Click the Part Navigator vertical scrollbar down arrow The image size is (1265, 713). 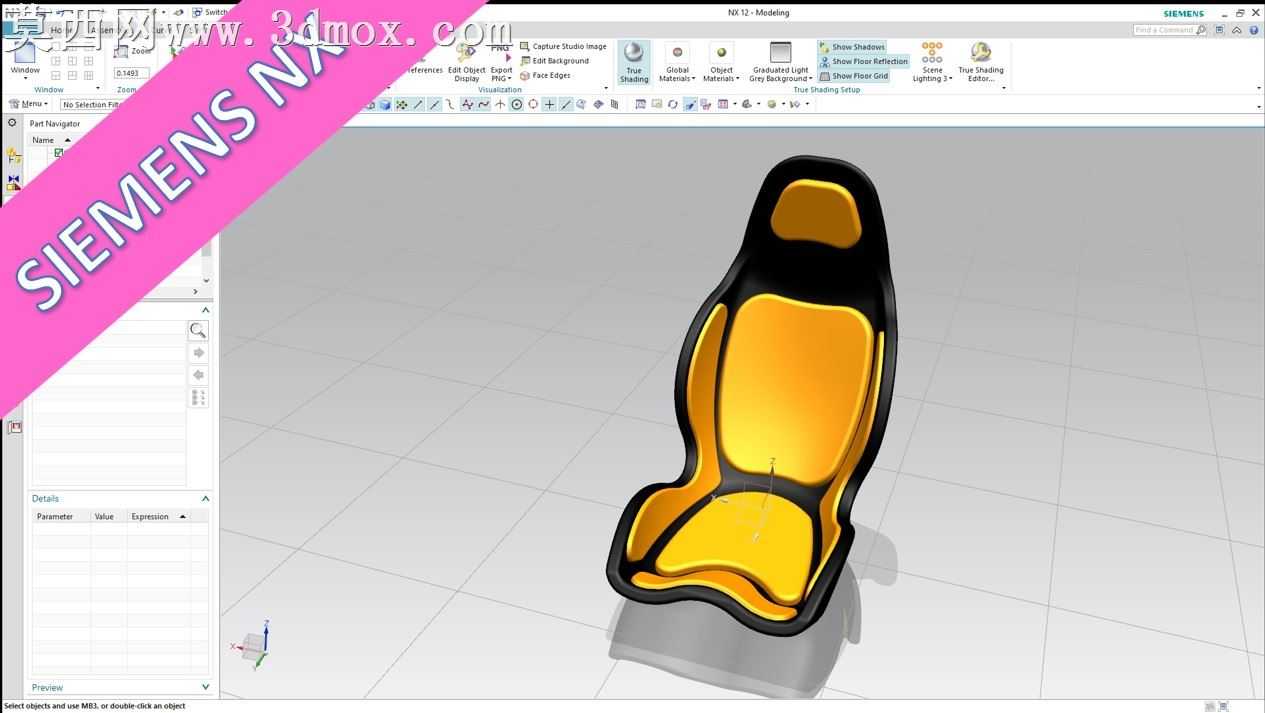[x=206, y=280]
